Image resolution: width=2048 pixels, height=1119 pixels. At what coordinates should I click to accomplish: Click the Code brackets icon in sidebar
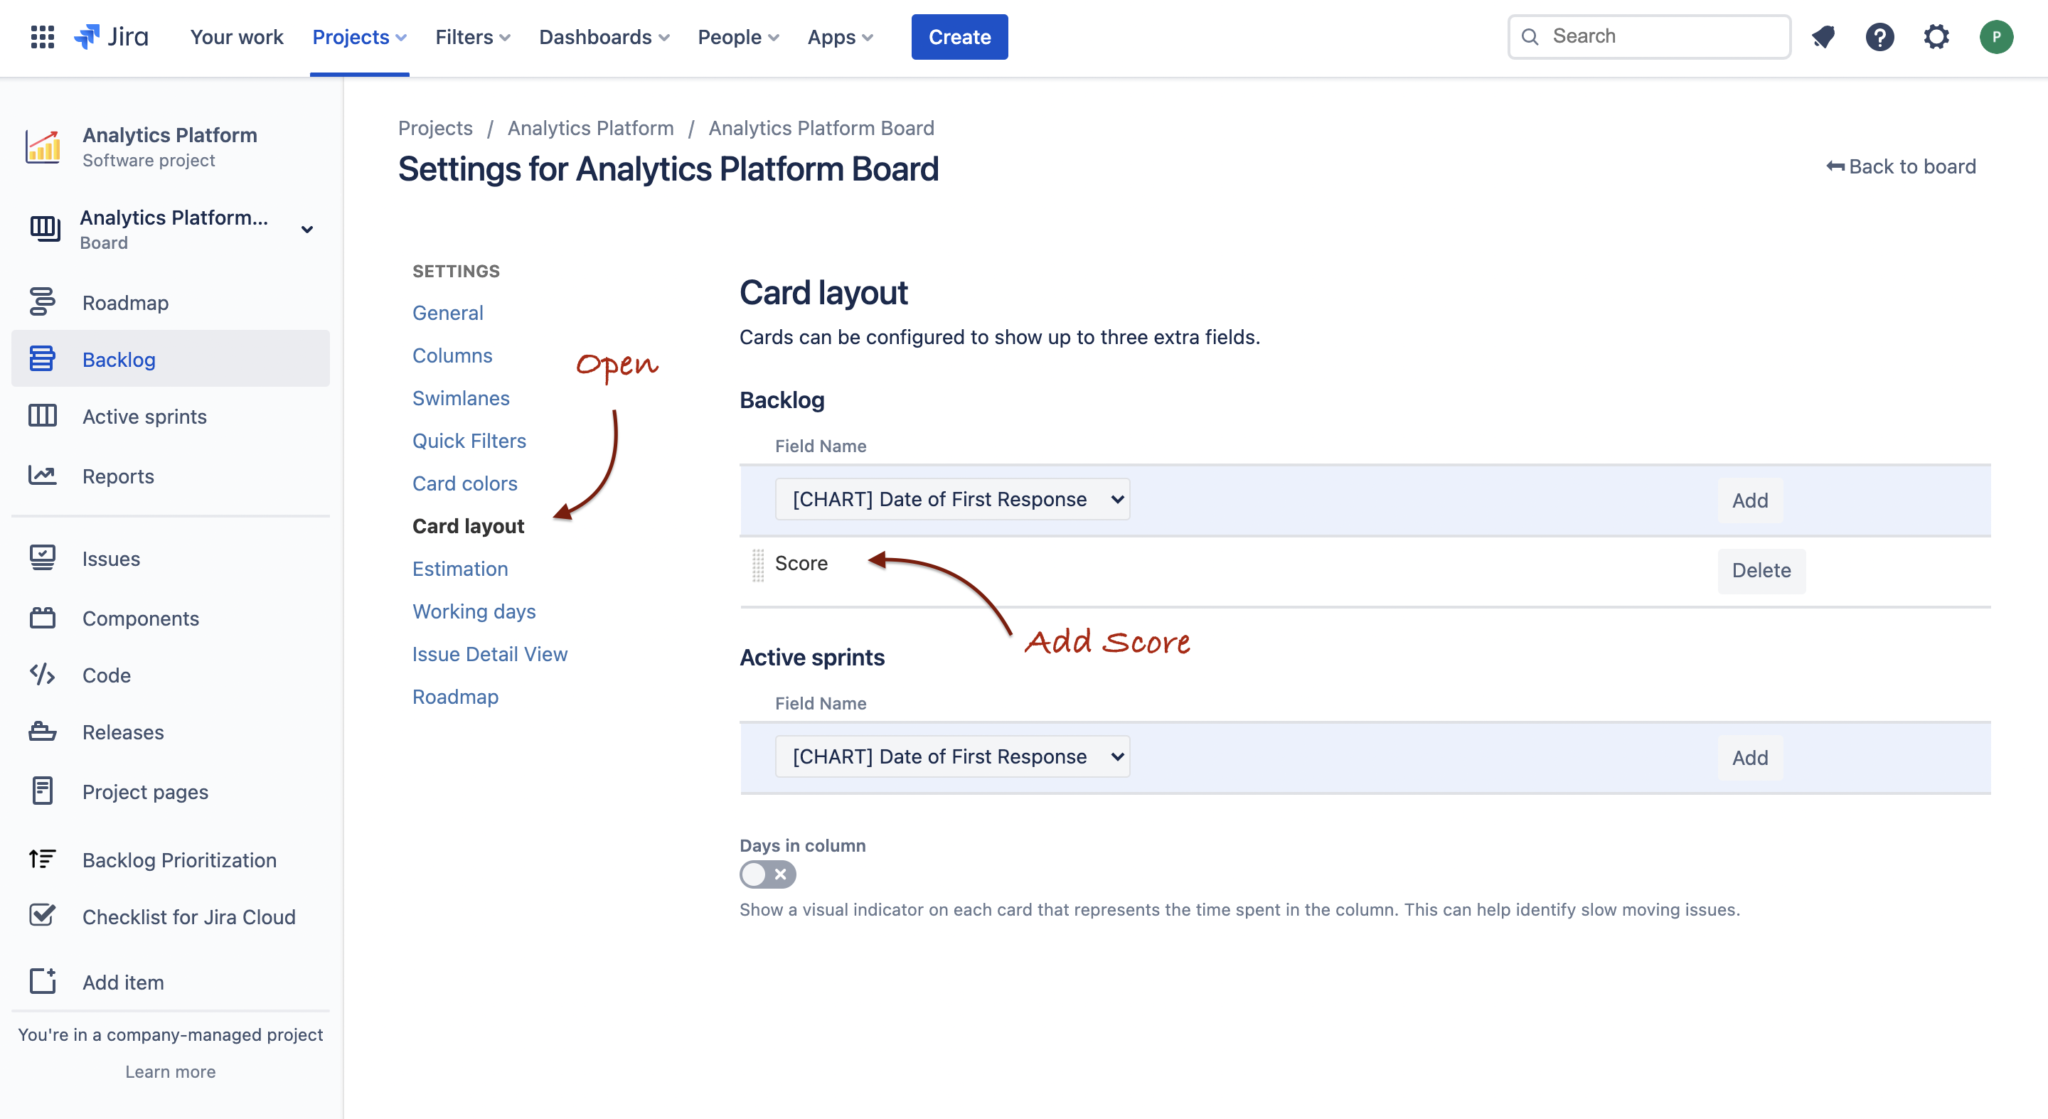click(x=42, y=675)
